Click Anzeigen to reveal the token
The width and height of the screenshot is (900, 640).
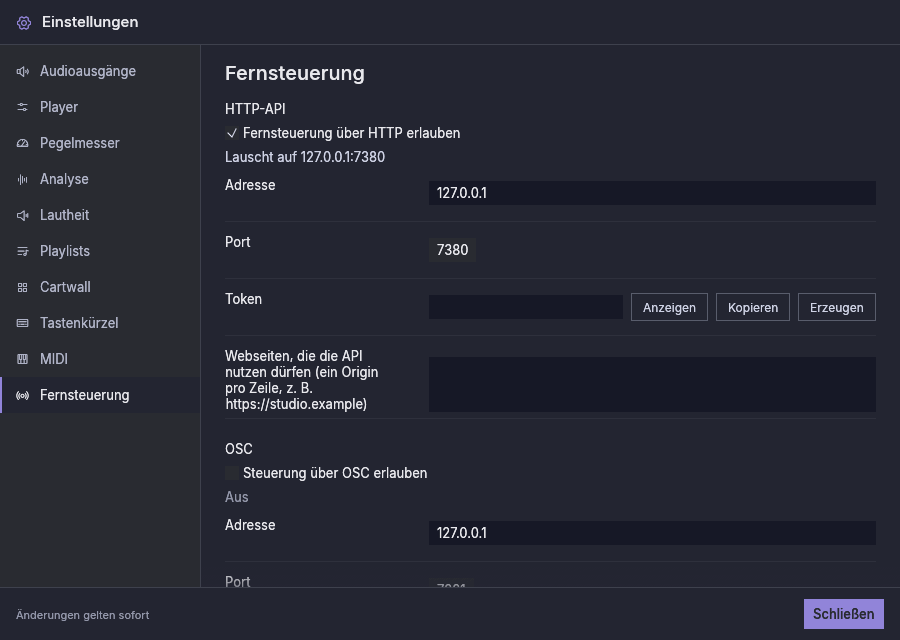(669, 307)
